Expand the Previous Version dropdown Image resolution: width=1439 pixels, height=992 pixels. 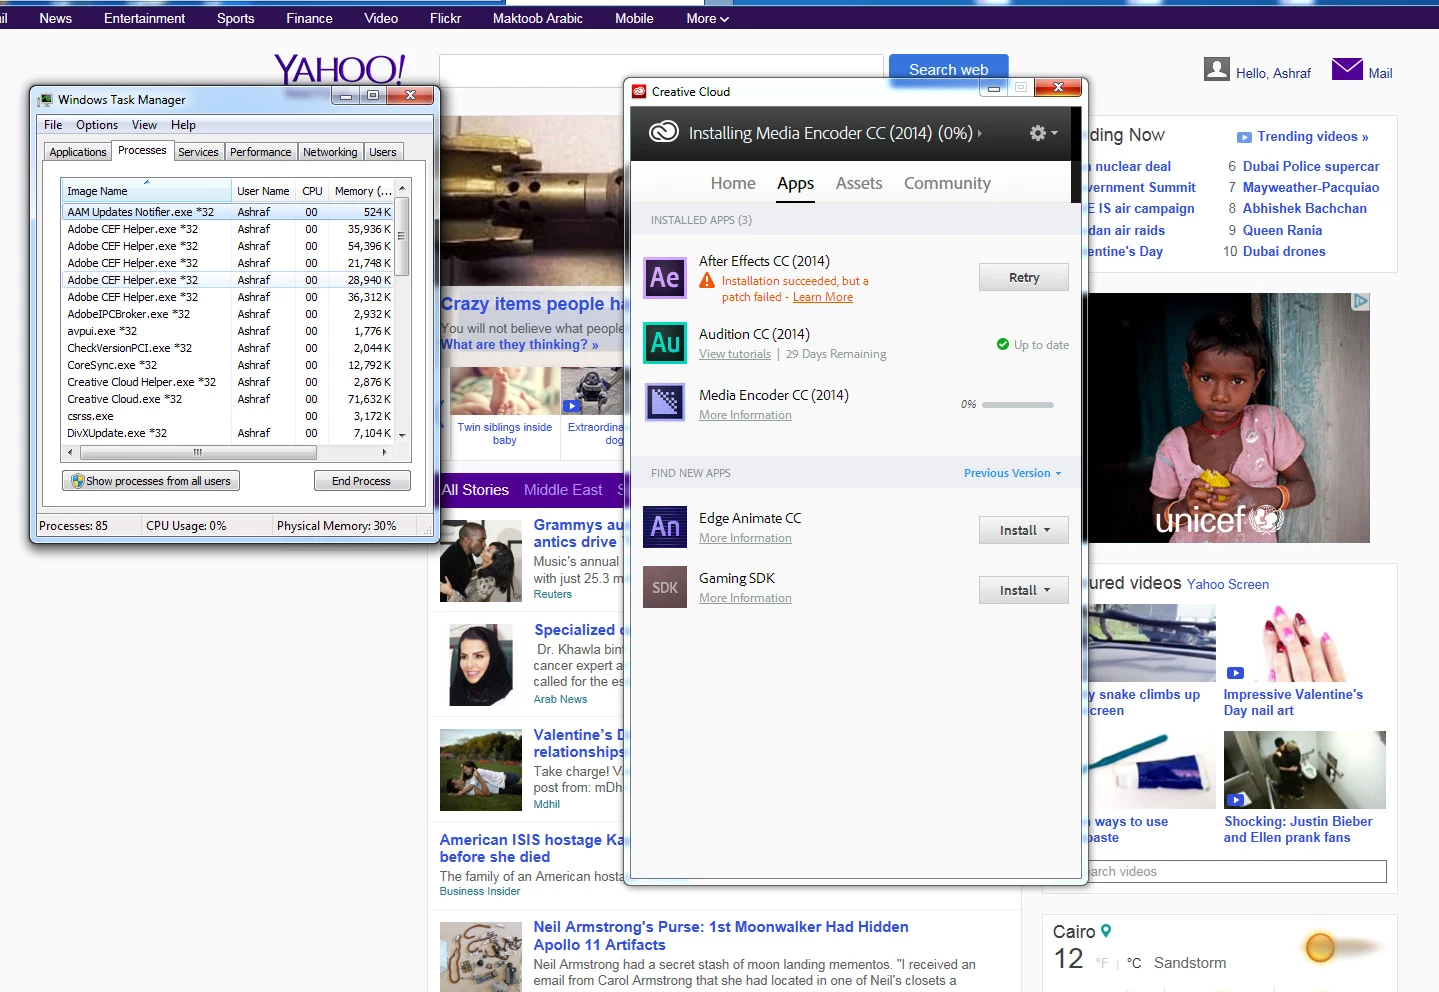[x=1012, y=473]
